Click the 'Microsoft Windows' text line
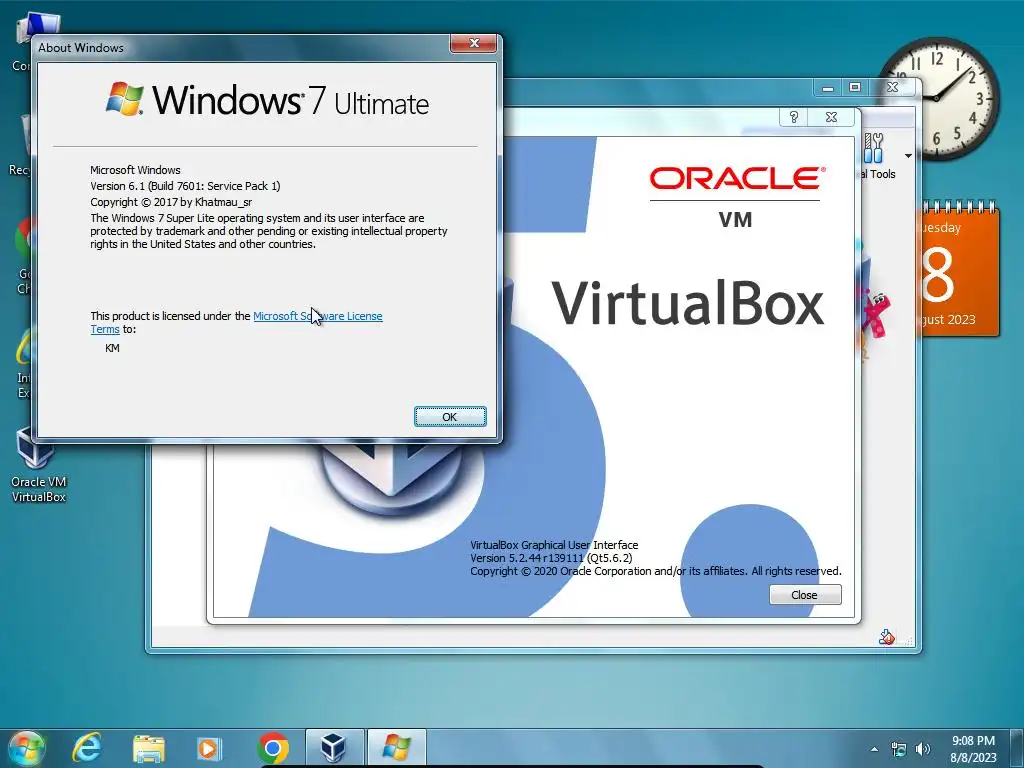This screenshot has height=768, width=1024. point(135,170)
